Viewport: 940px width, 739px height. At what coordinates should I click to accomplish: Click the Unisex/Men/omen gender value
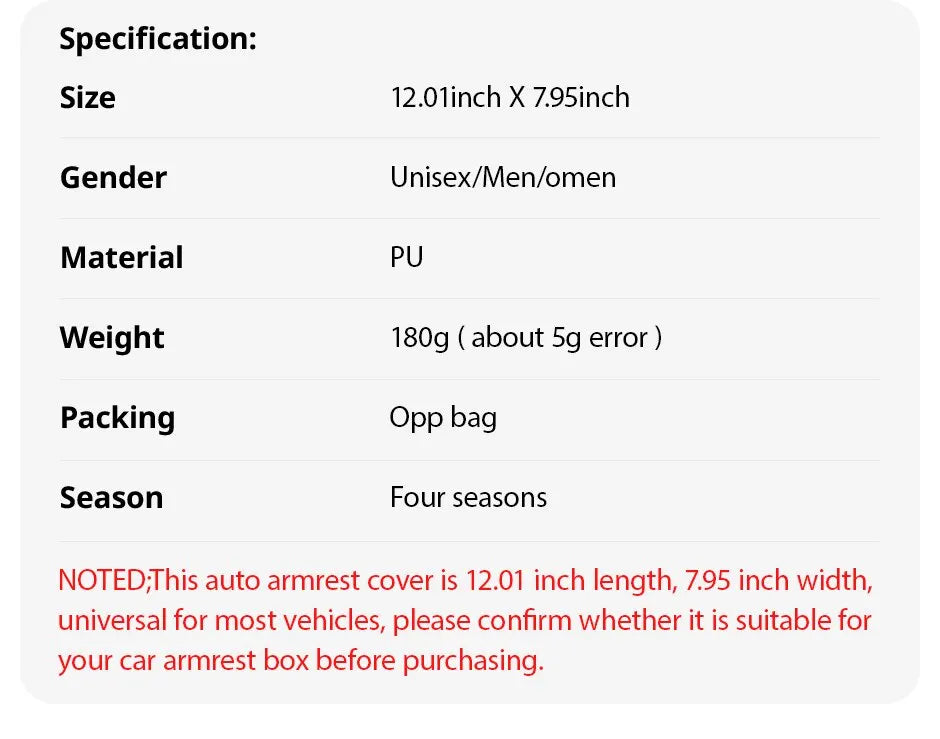(503, 178)
